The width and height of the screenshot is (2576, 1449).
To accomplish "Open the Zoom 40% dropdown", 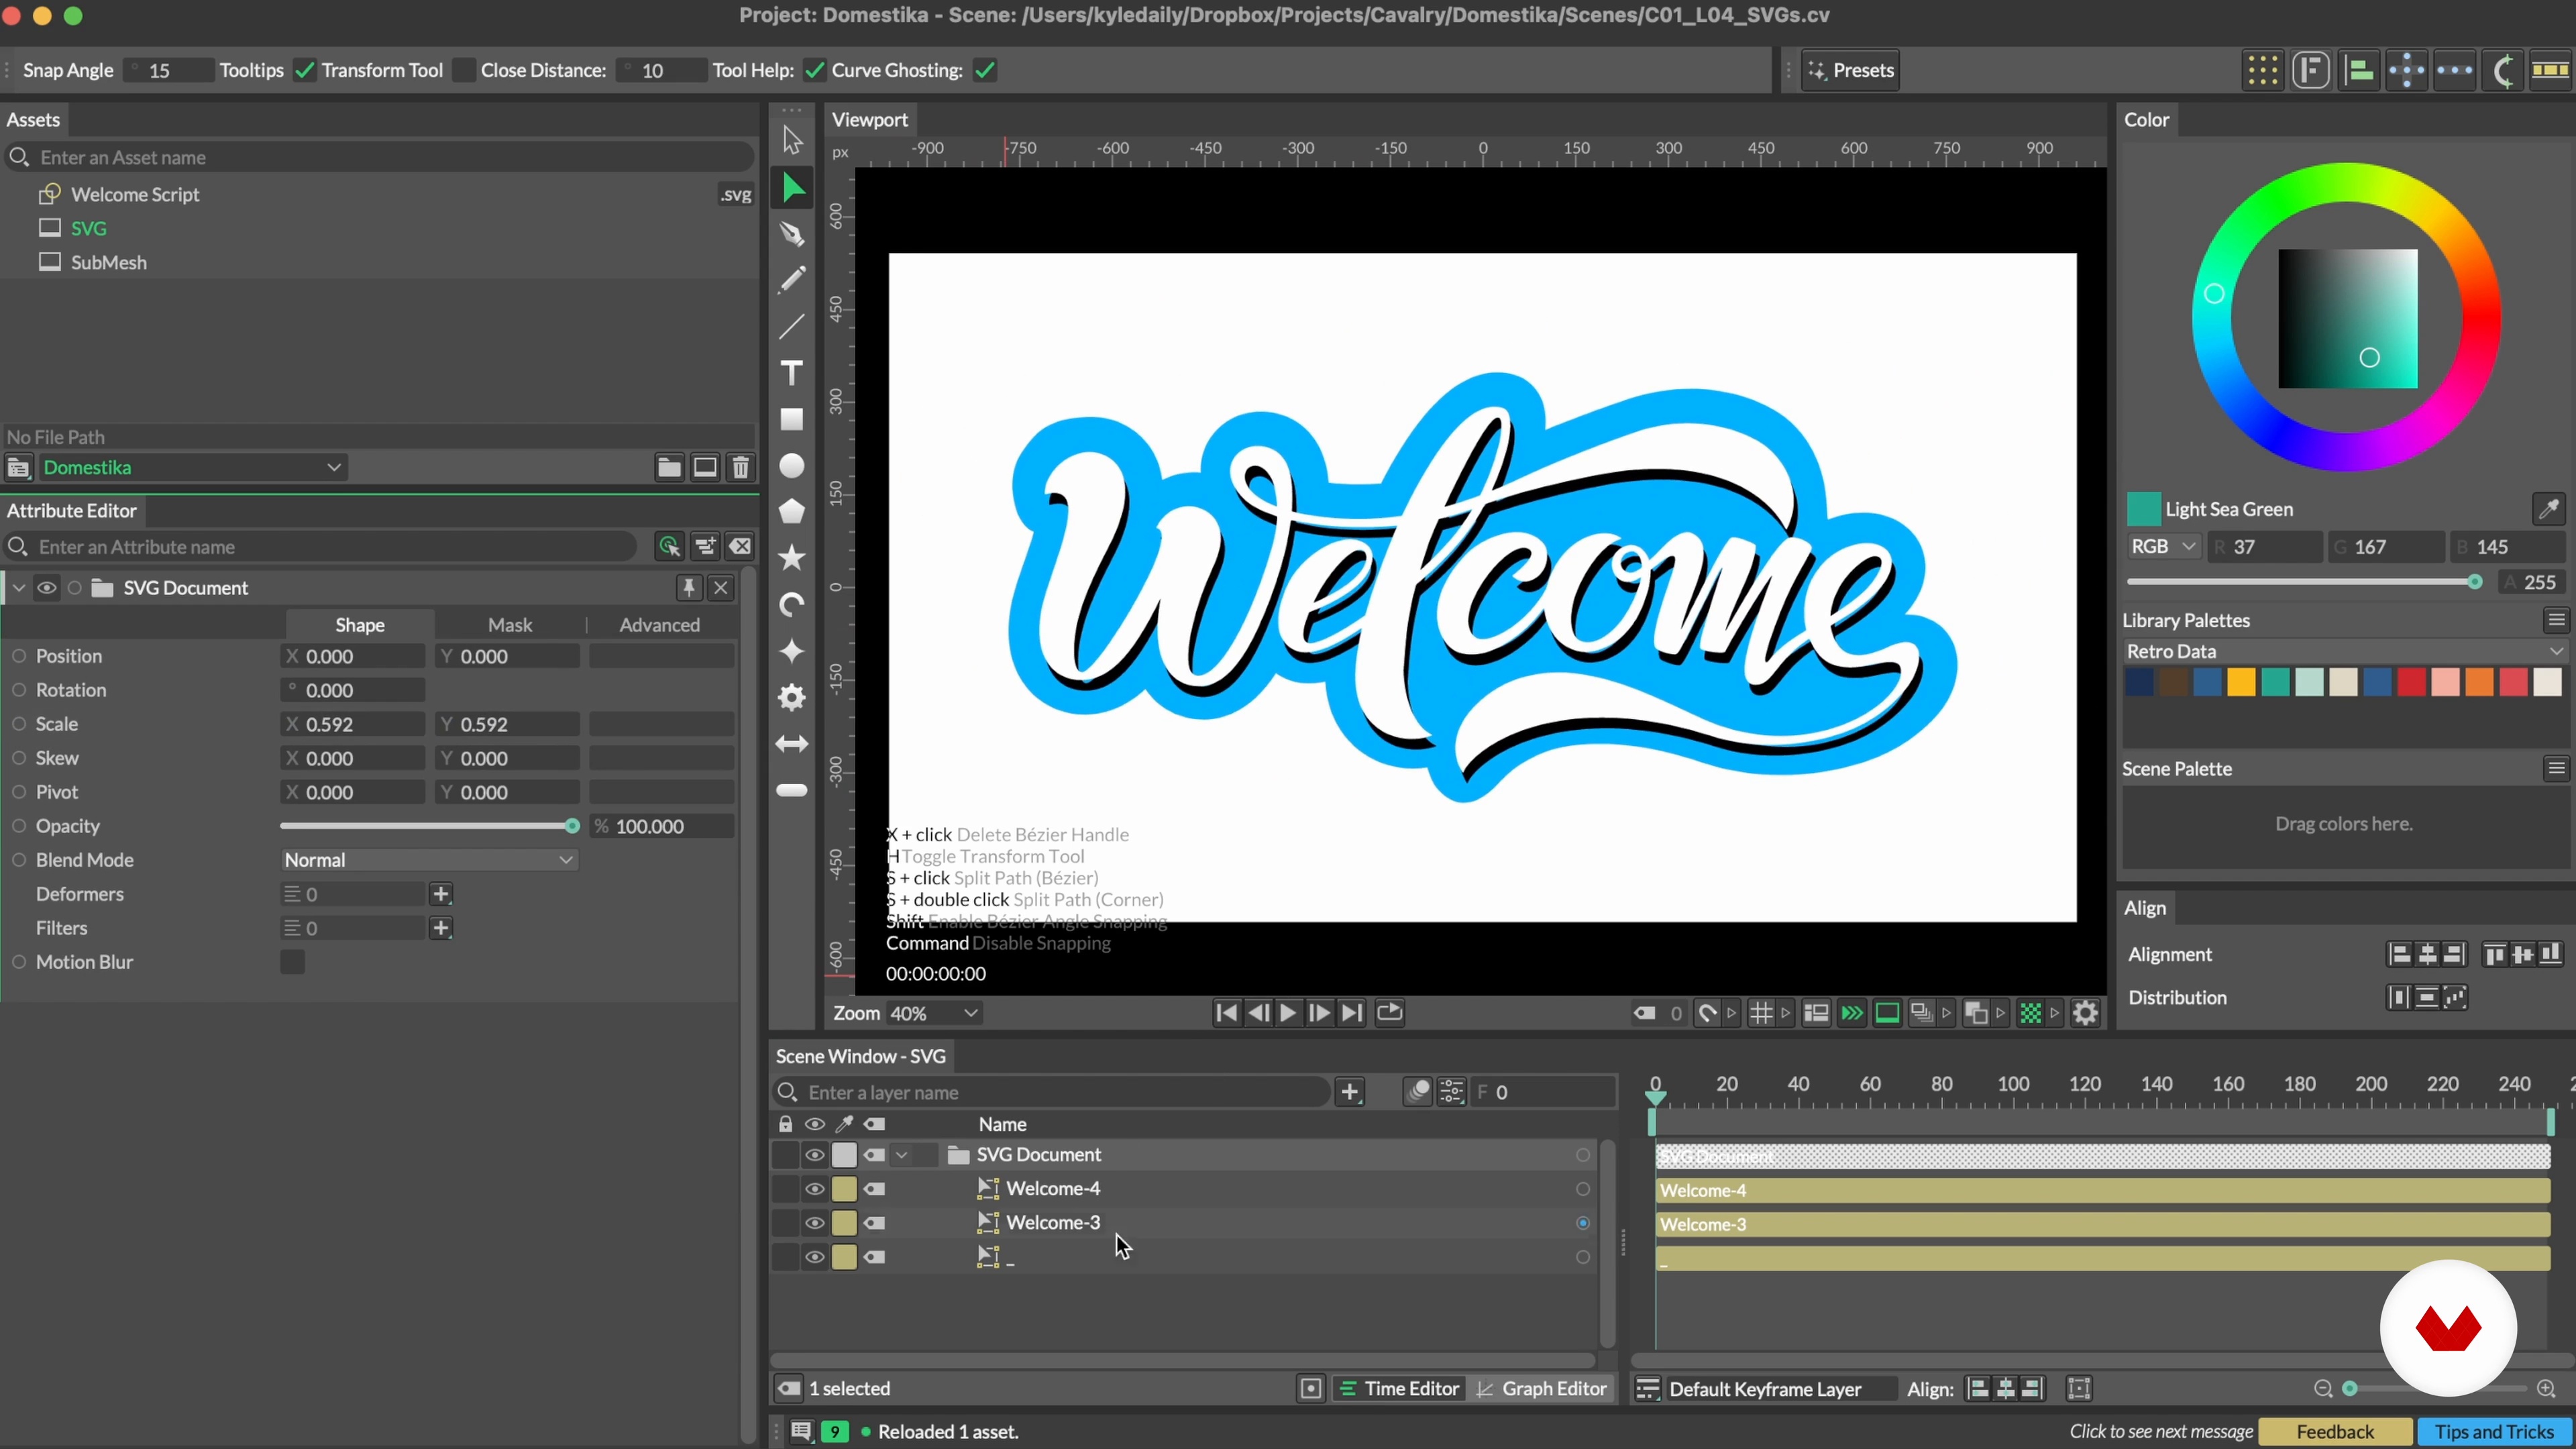I will (x=934, y=1013).
